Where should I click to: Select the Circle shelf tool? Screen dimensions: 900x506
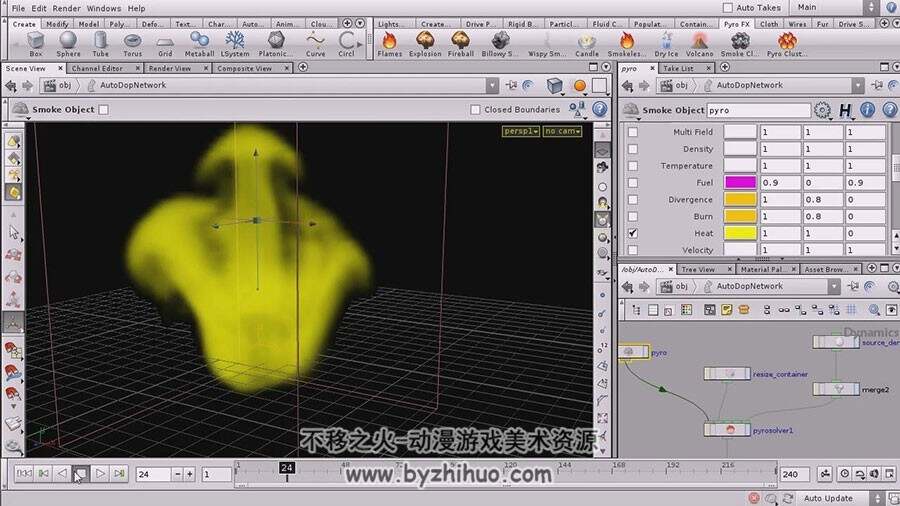click(x=346, y=44)
